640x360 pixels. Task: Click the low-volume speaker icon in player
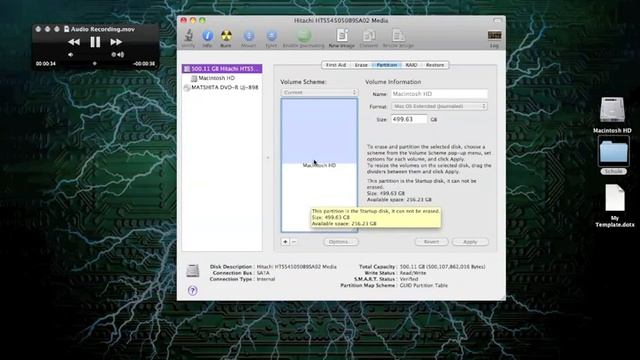coord(71,55)
